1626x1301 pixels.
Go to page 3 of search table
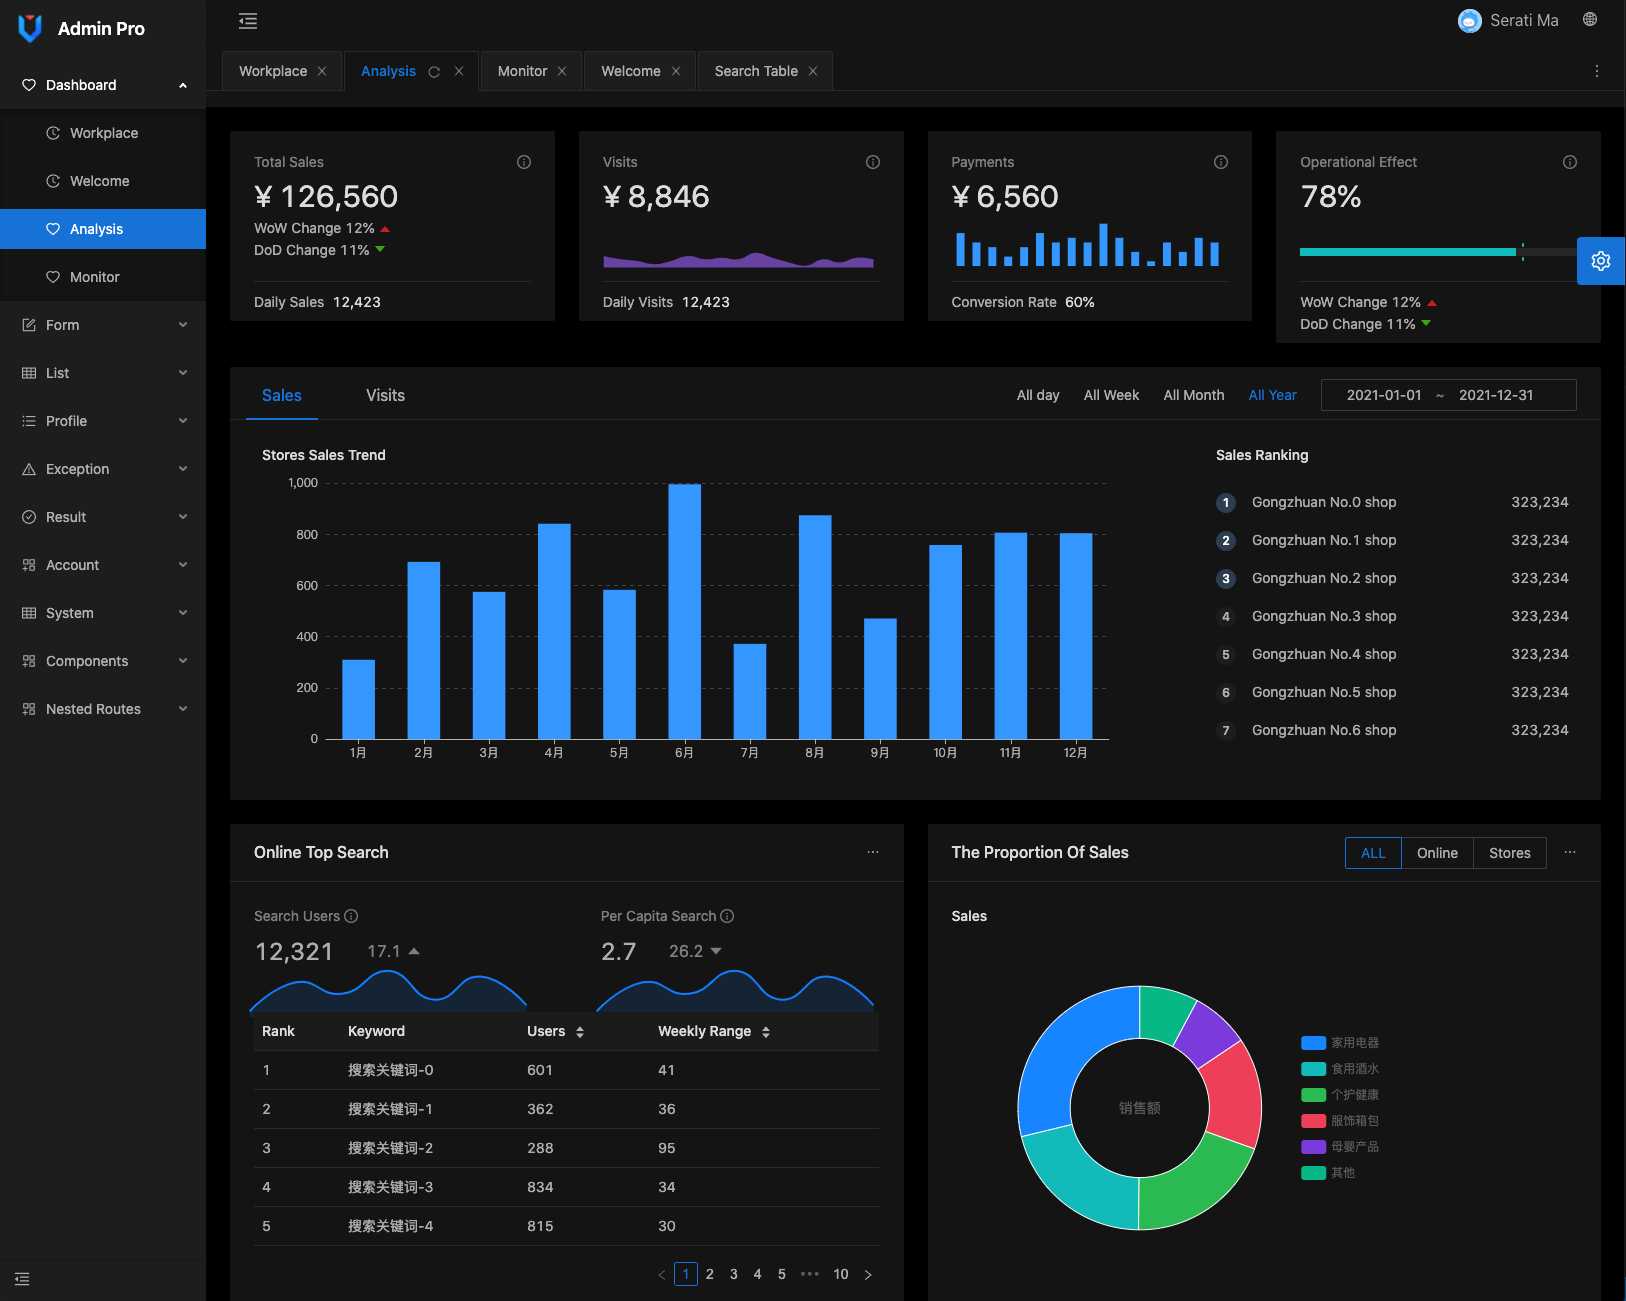point(733,1274)
